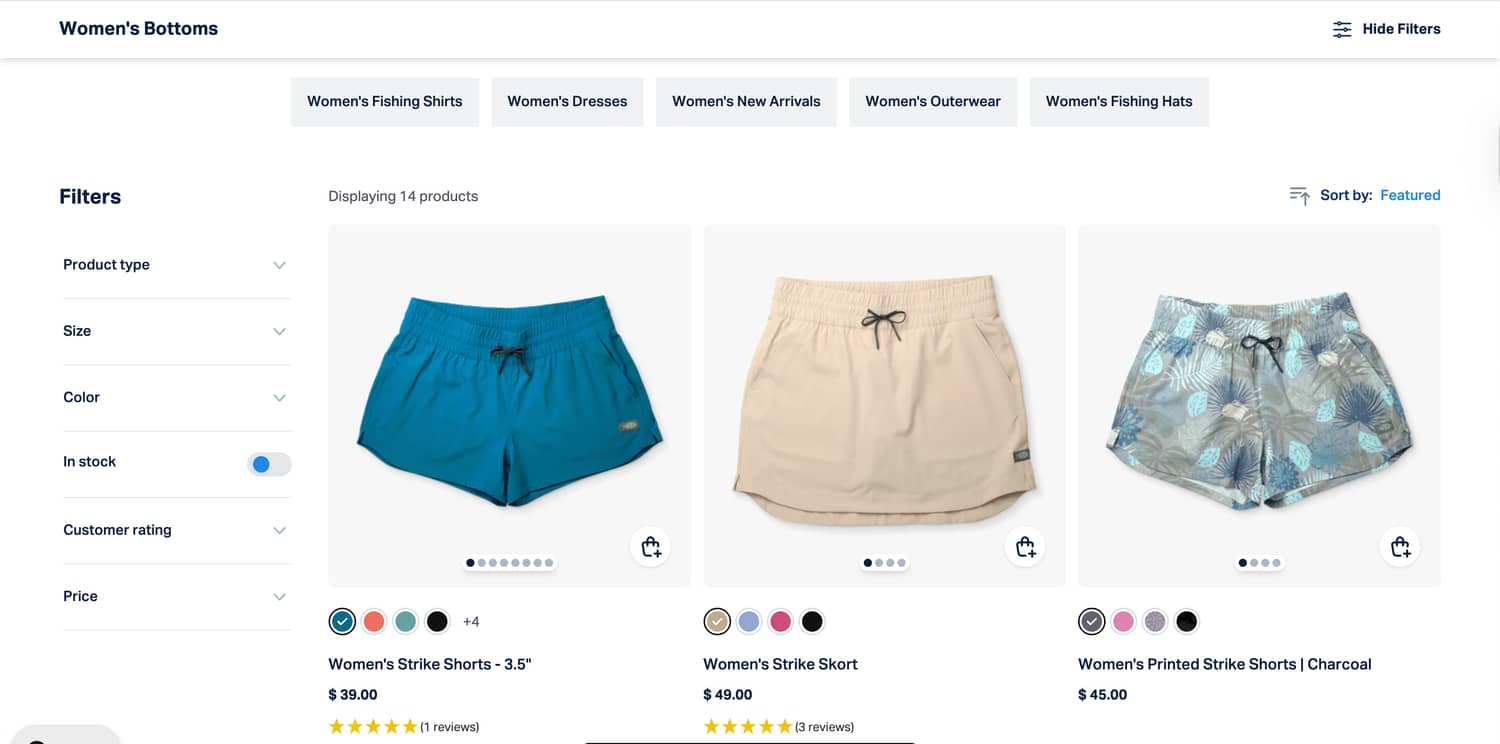
Task: Select the checked tan swatch on Strike Skort
Action: point(717,621)
